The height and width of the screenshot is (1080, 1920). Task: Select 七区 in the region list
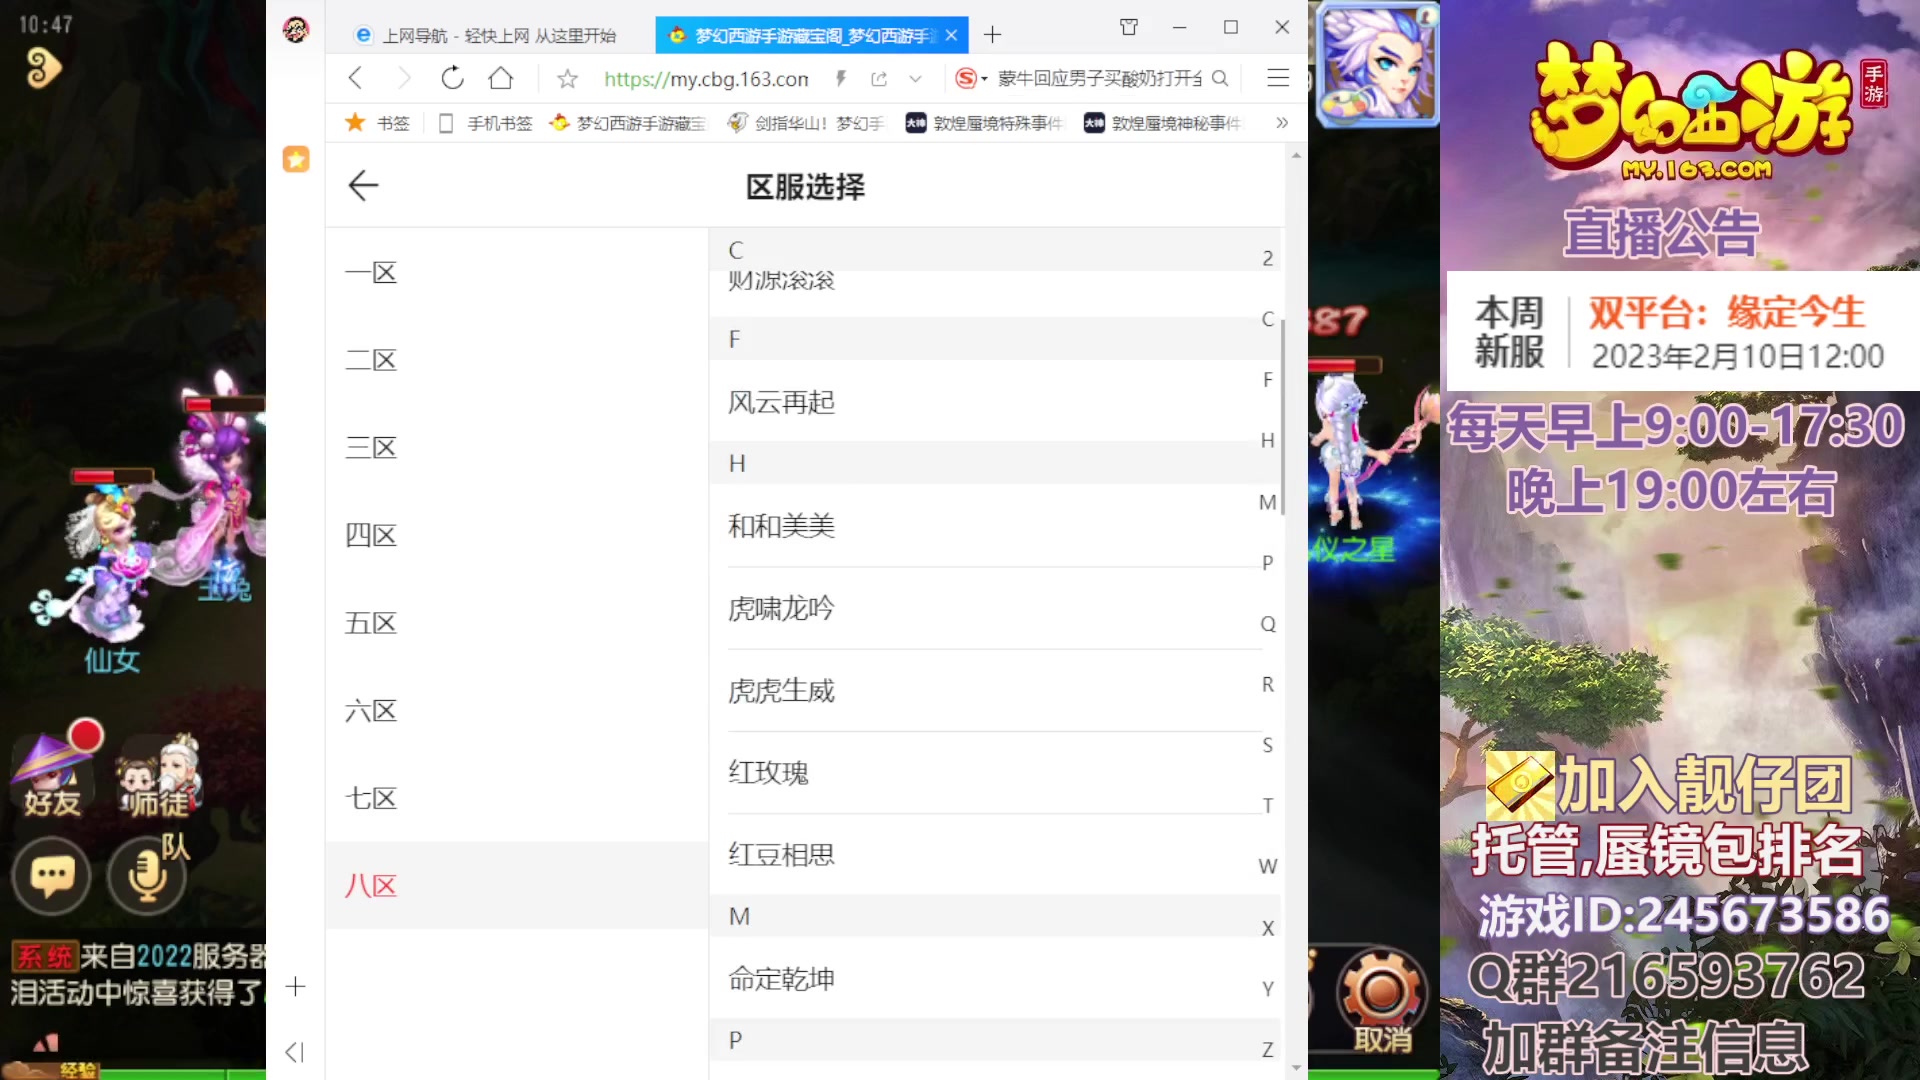(517, 798)
